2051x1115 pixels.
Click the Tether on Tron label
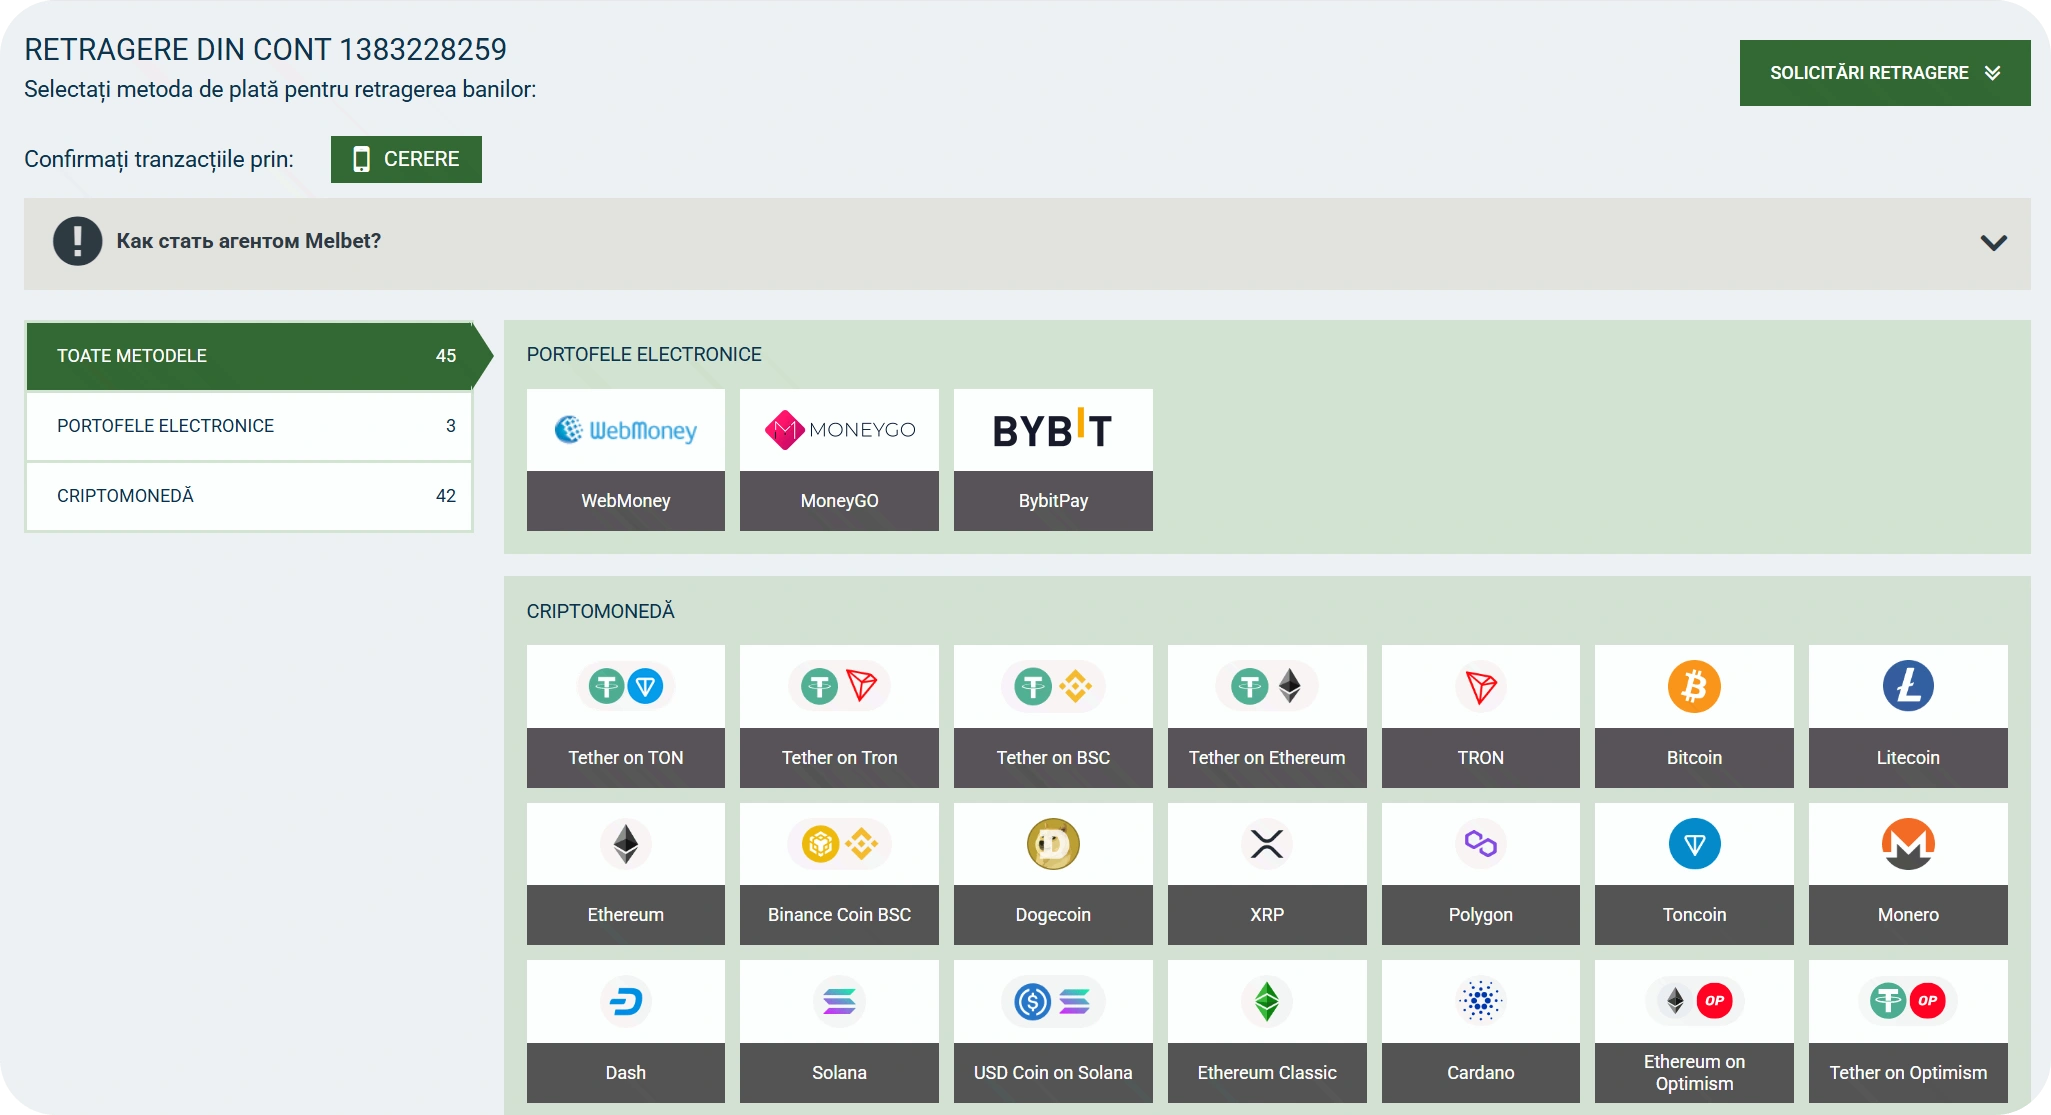(x=839, y=758)
